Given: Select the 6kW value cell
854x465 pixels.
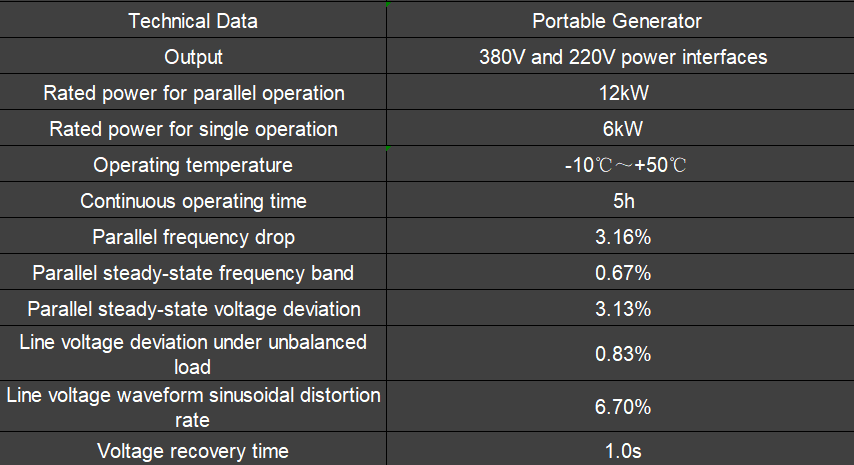Looking at the screenshot, I should tap(622, 129).
